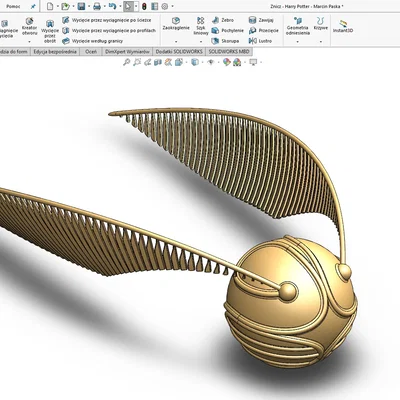Expand View Settings dropdown arrow

[261, 62]
